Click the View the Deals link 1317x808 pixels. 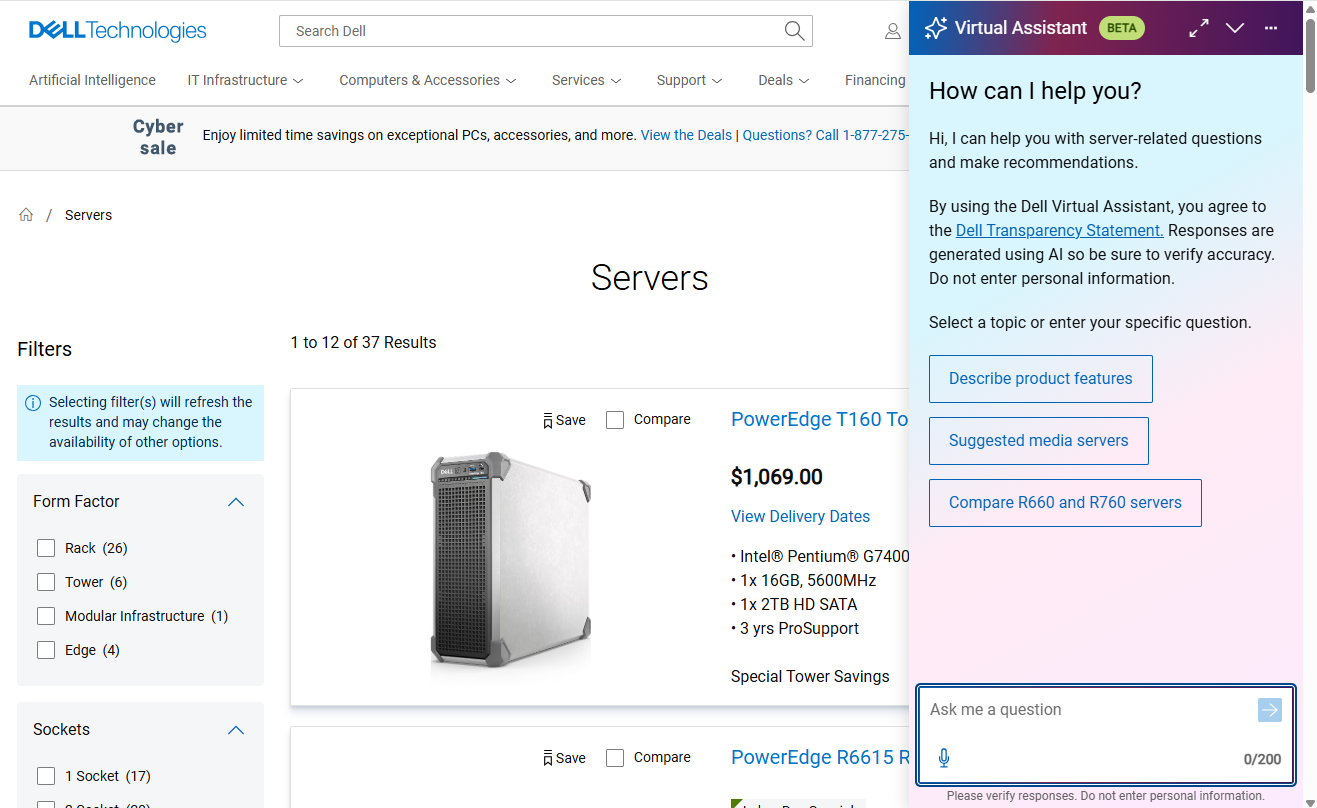[x=686, y=135]
